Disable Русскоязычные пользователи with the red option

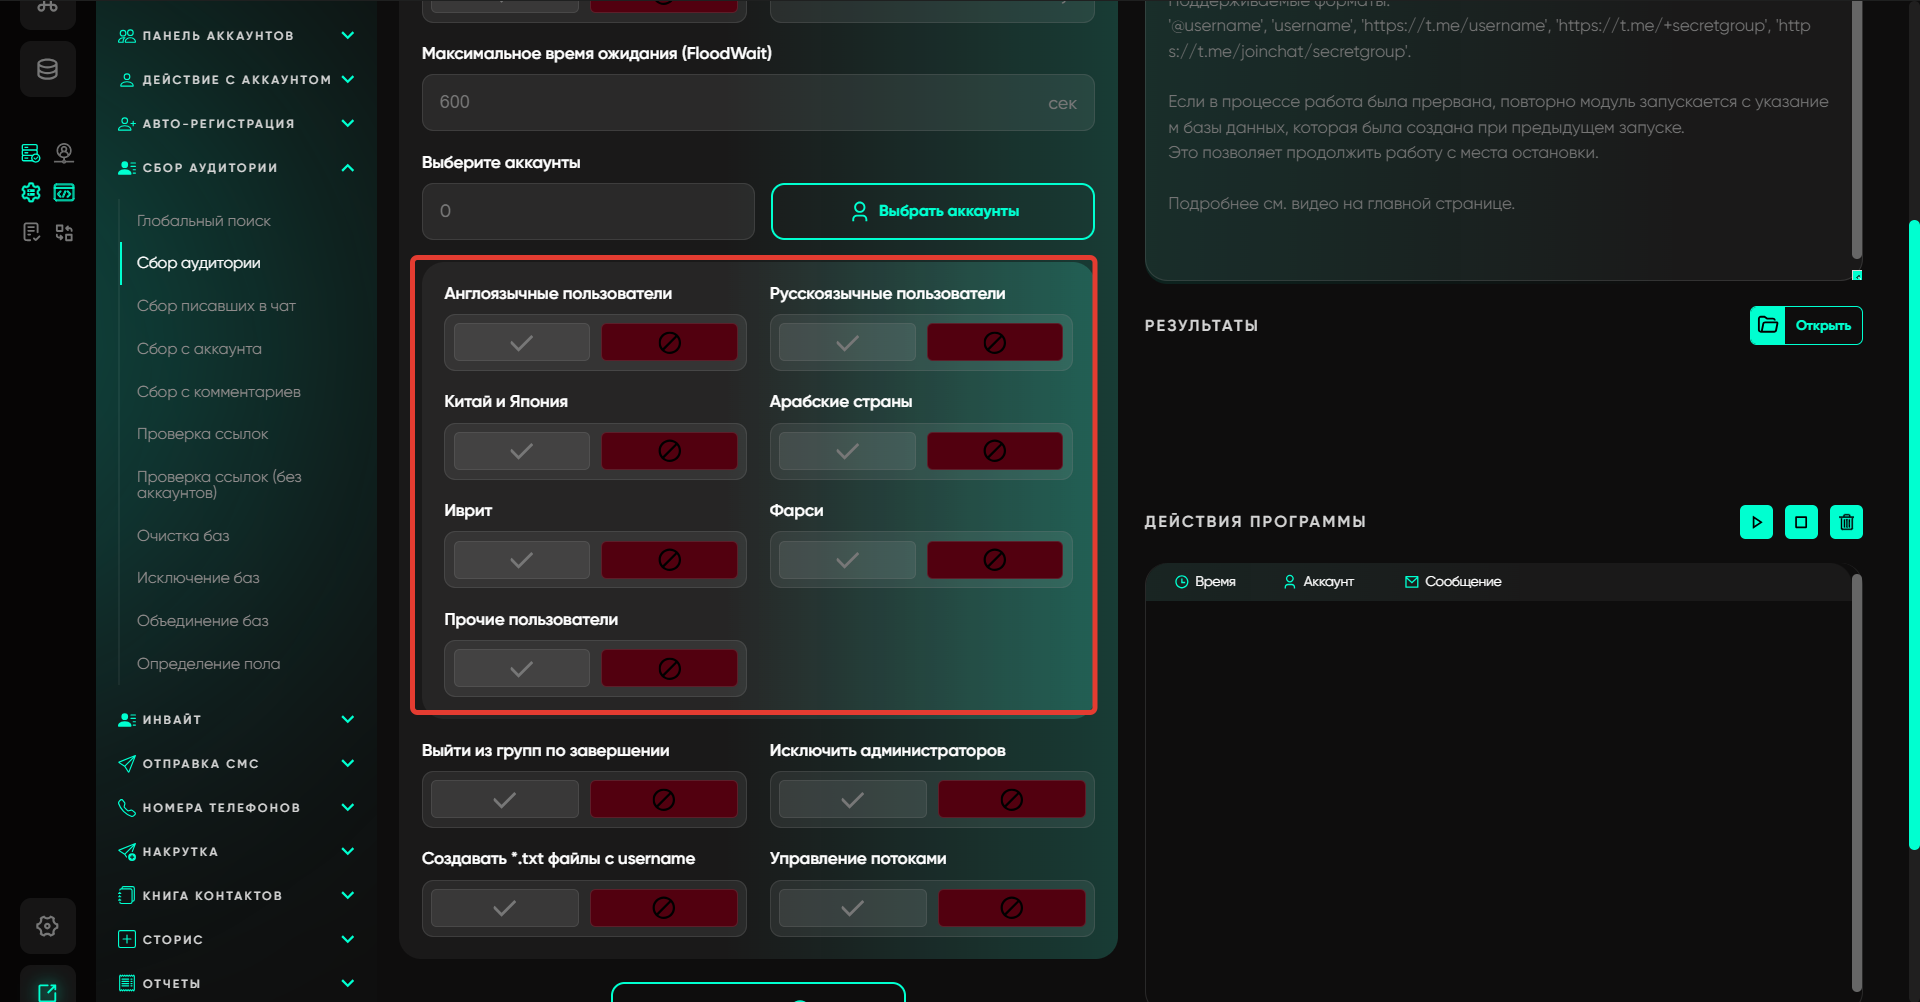[994, 343]
